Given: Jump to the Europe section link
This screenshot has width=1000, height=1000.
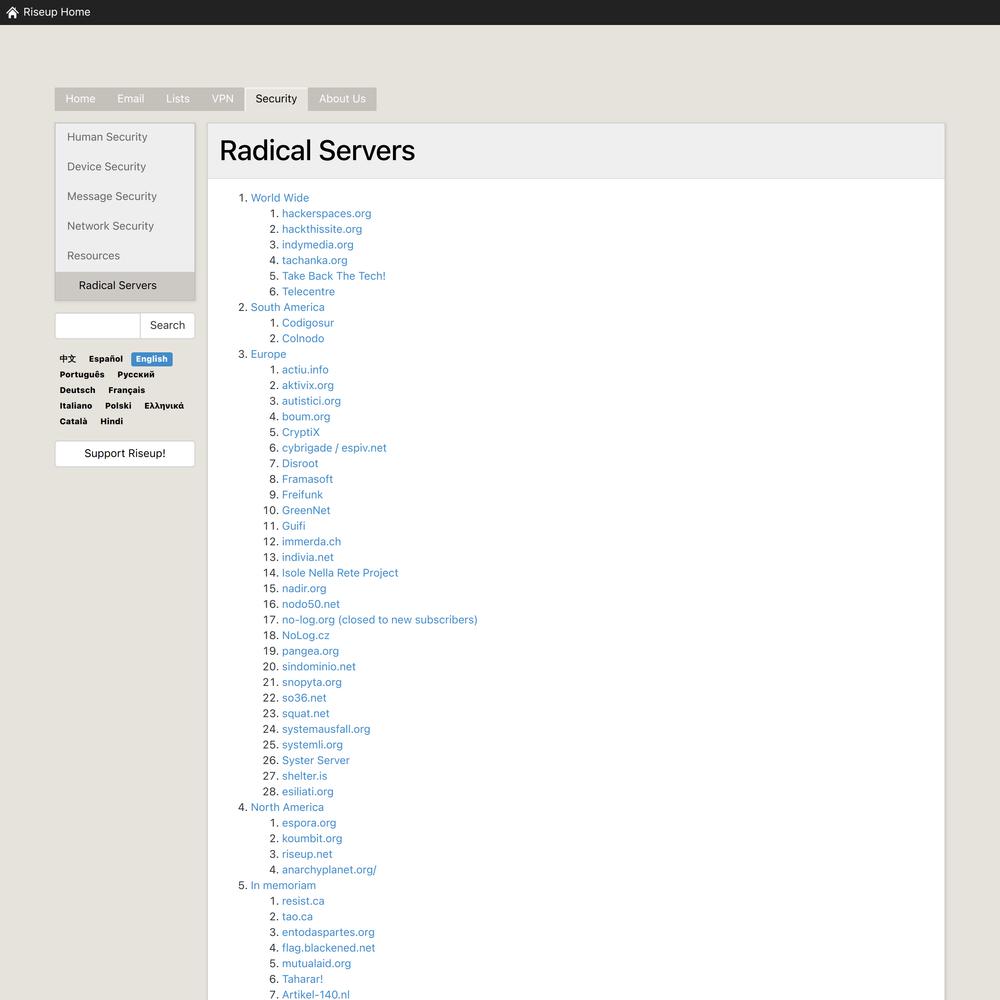Looking at the screenshot, I should click(x=268, y=354).
